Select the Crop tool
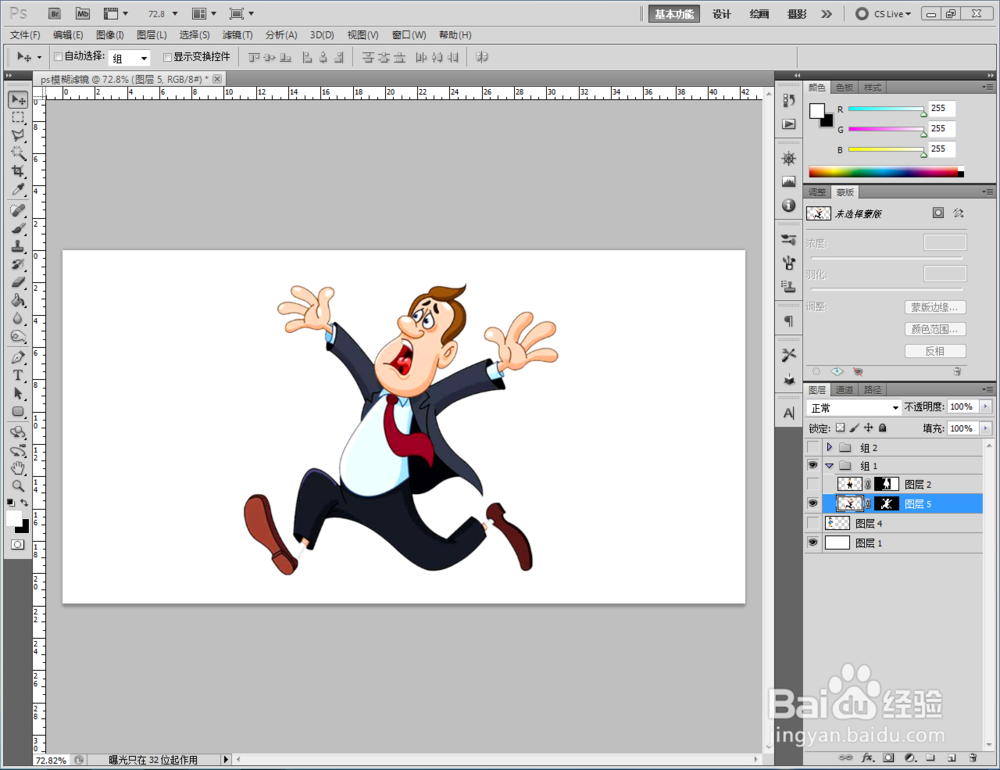1000x770 pixels. click(x=18, y=171)
